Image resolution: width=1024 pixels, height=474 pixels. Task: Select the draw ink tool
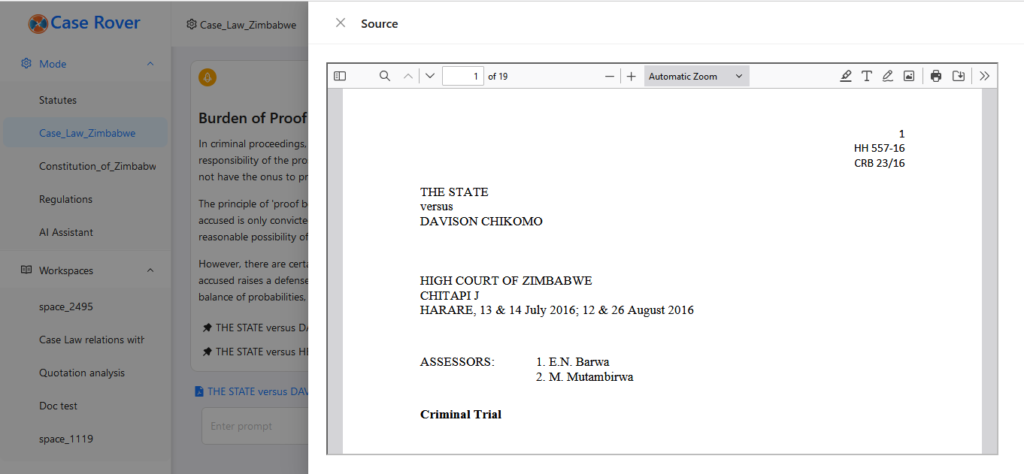pos(888,76)
